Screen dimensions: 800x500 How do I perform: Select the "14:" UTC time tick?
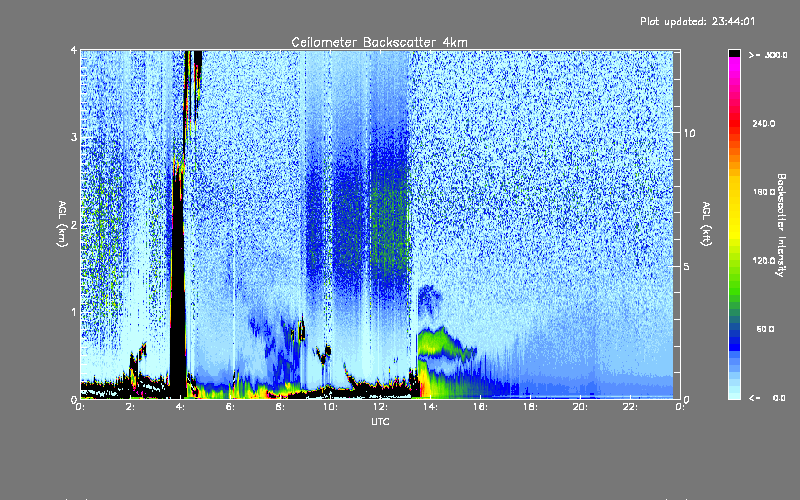coord(430,407)
